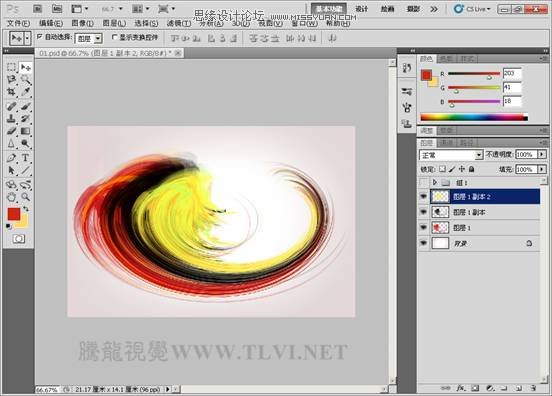Click the R value input field
Image resolution: width=552 pixels, height=396 pixels.
pos(512,73)
